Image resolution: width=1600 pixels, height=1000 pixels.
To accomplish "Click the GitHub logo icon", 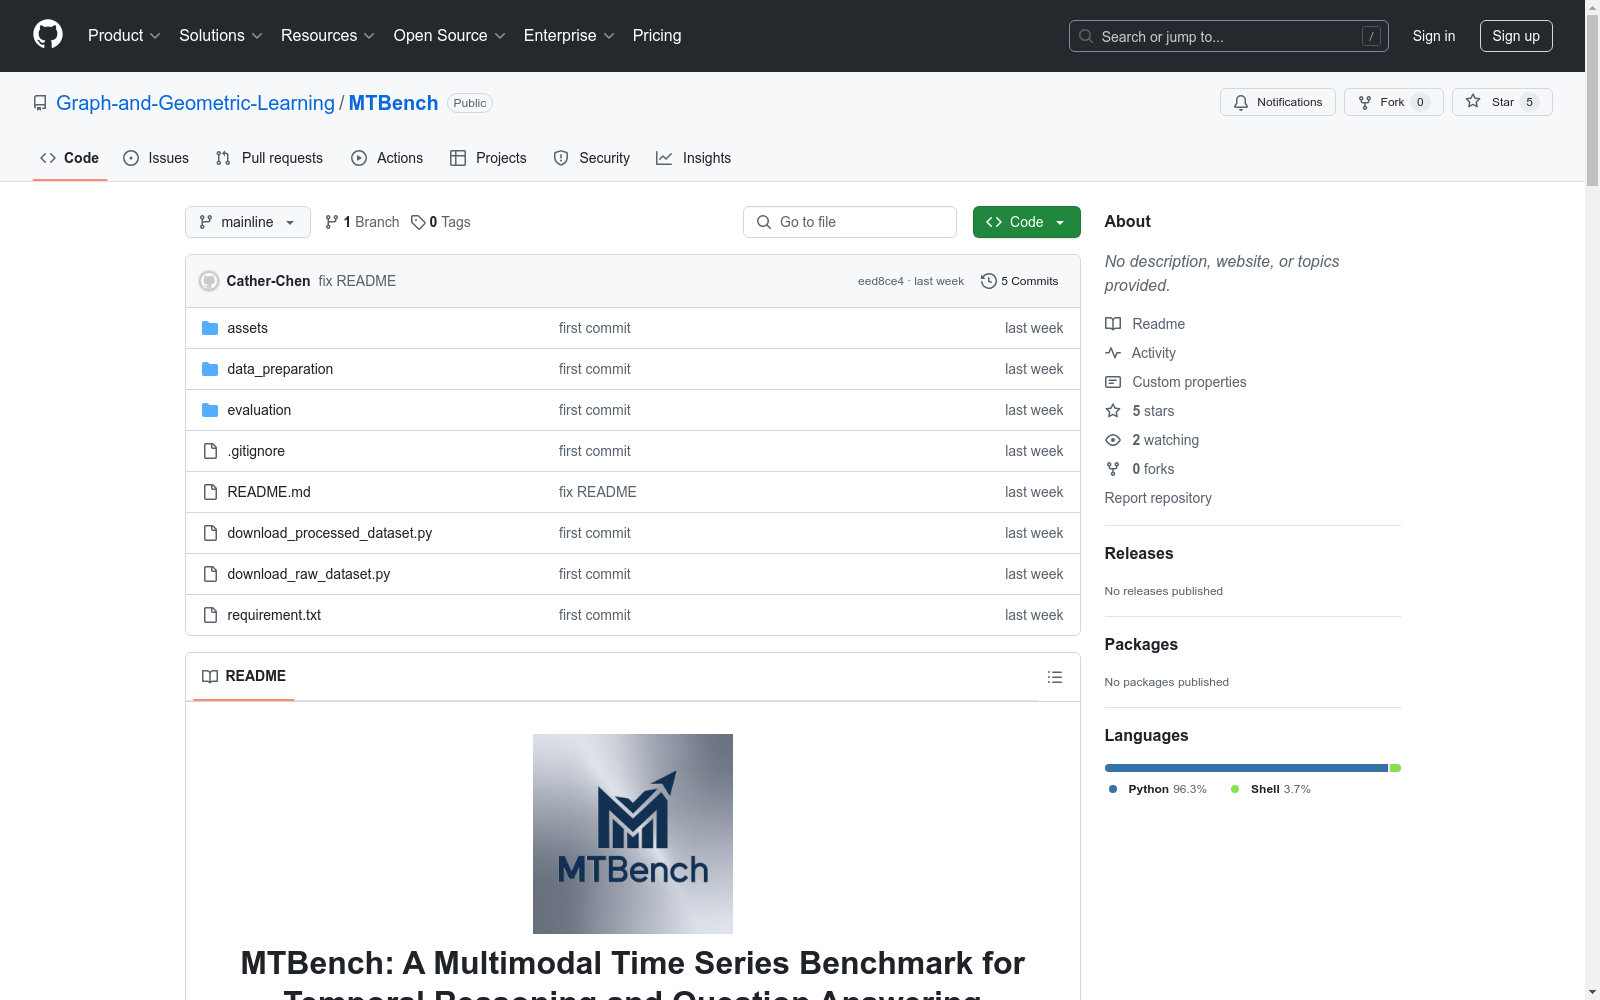I will [48, 35].
